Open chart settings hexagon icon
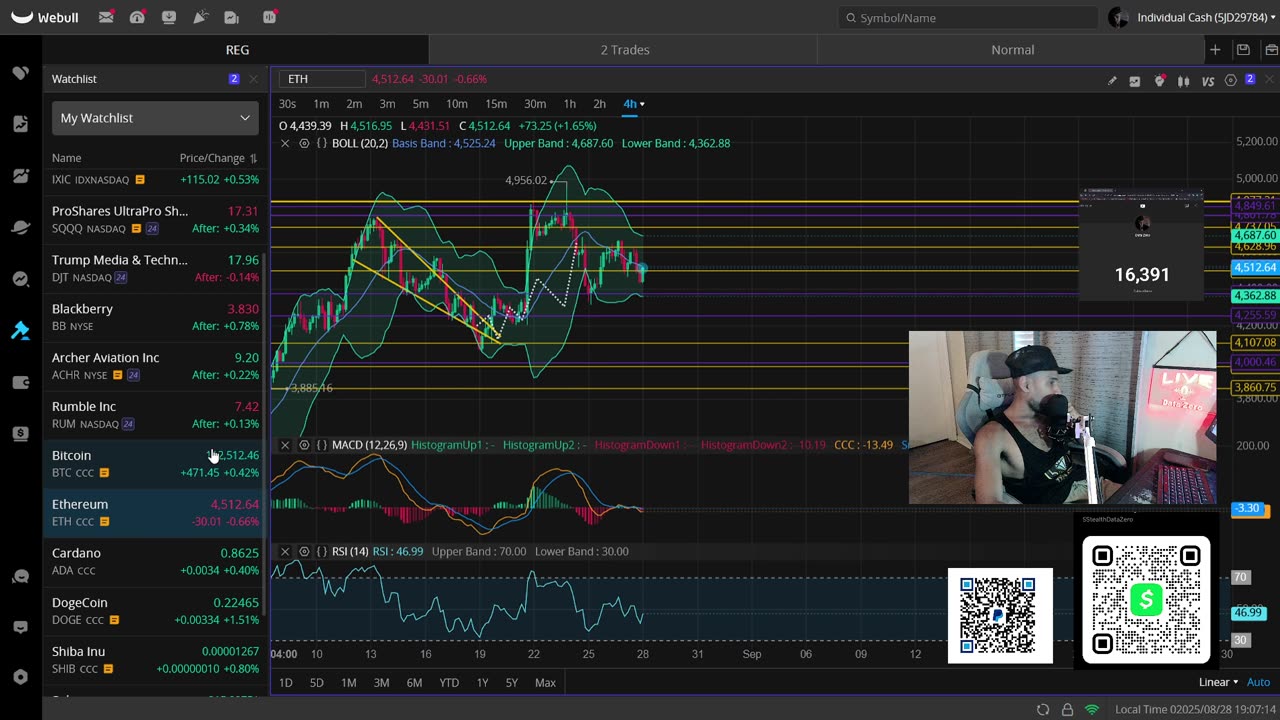Image resolution: width=1280 pixels, height=720 pixels. point(1231,80)
